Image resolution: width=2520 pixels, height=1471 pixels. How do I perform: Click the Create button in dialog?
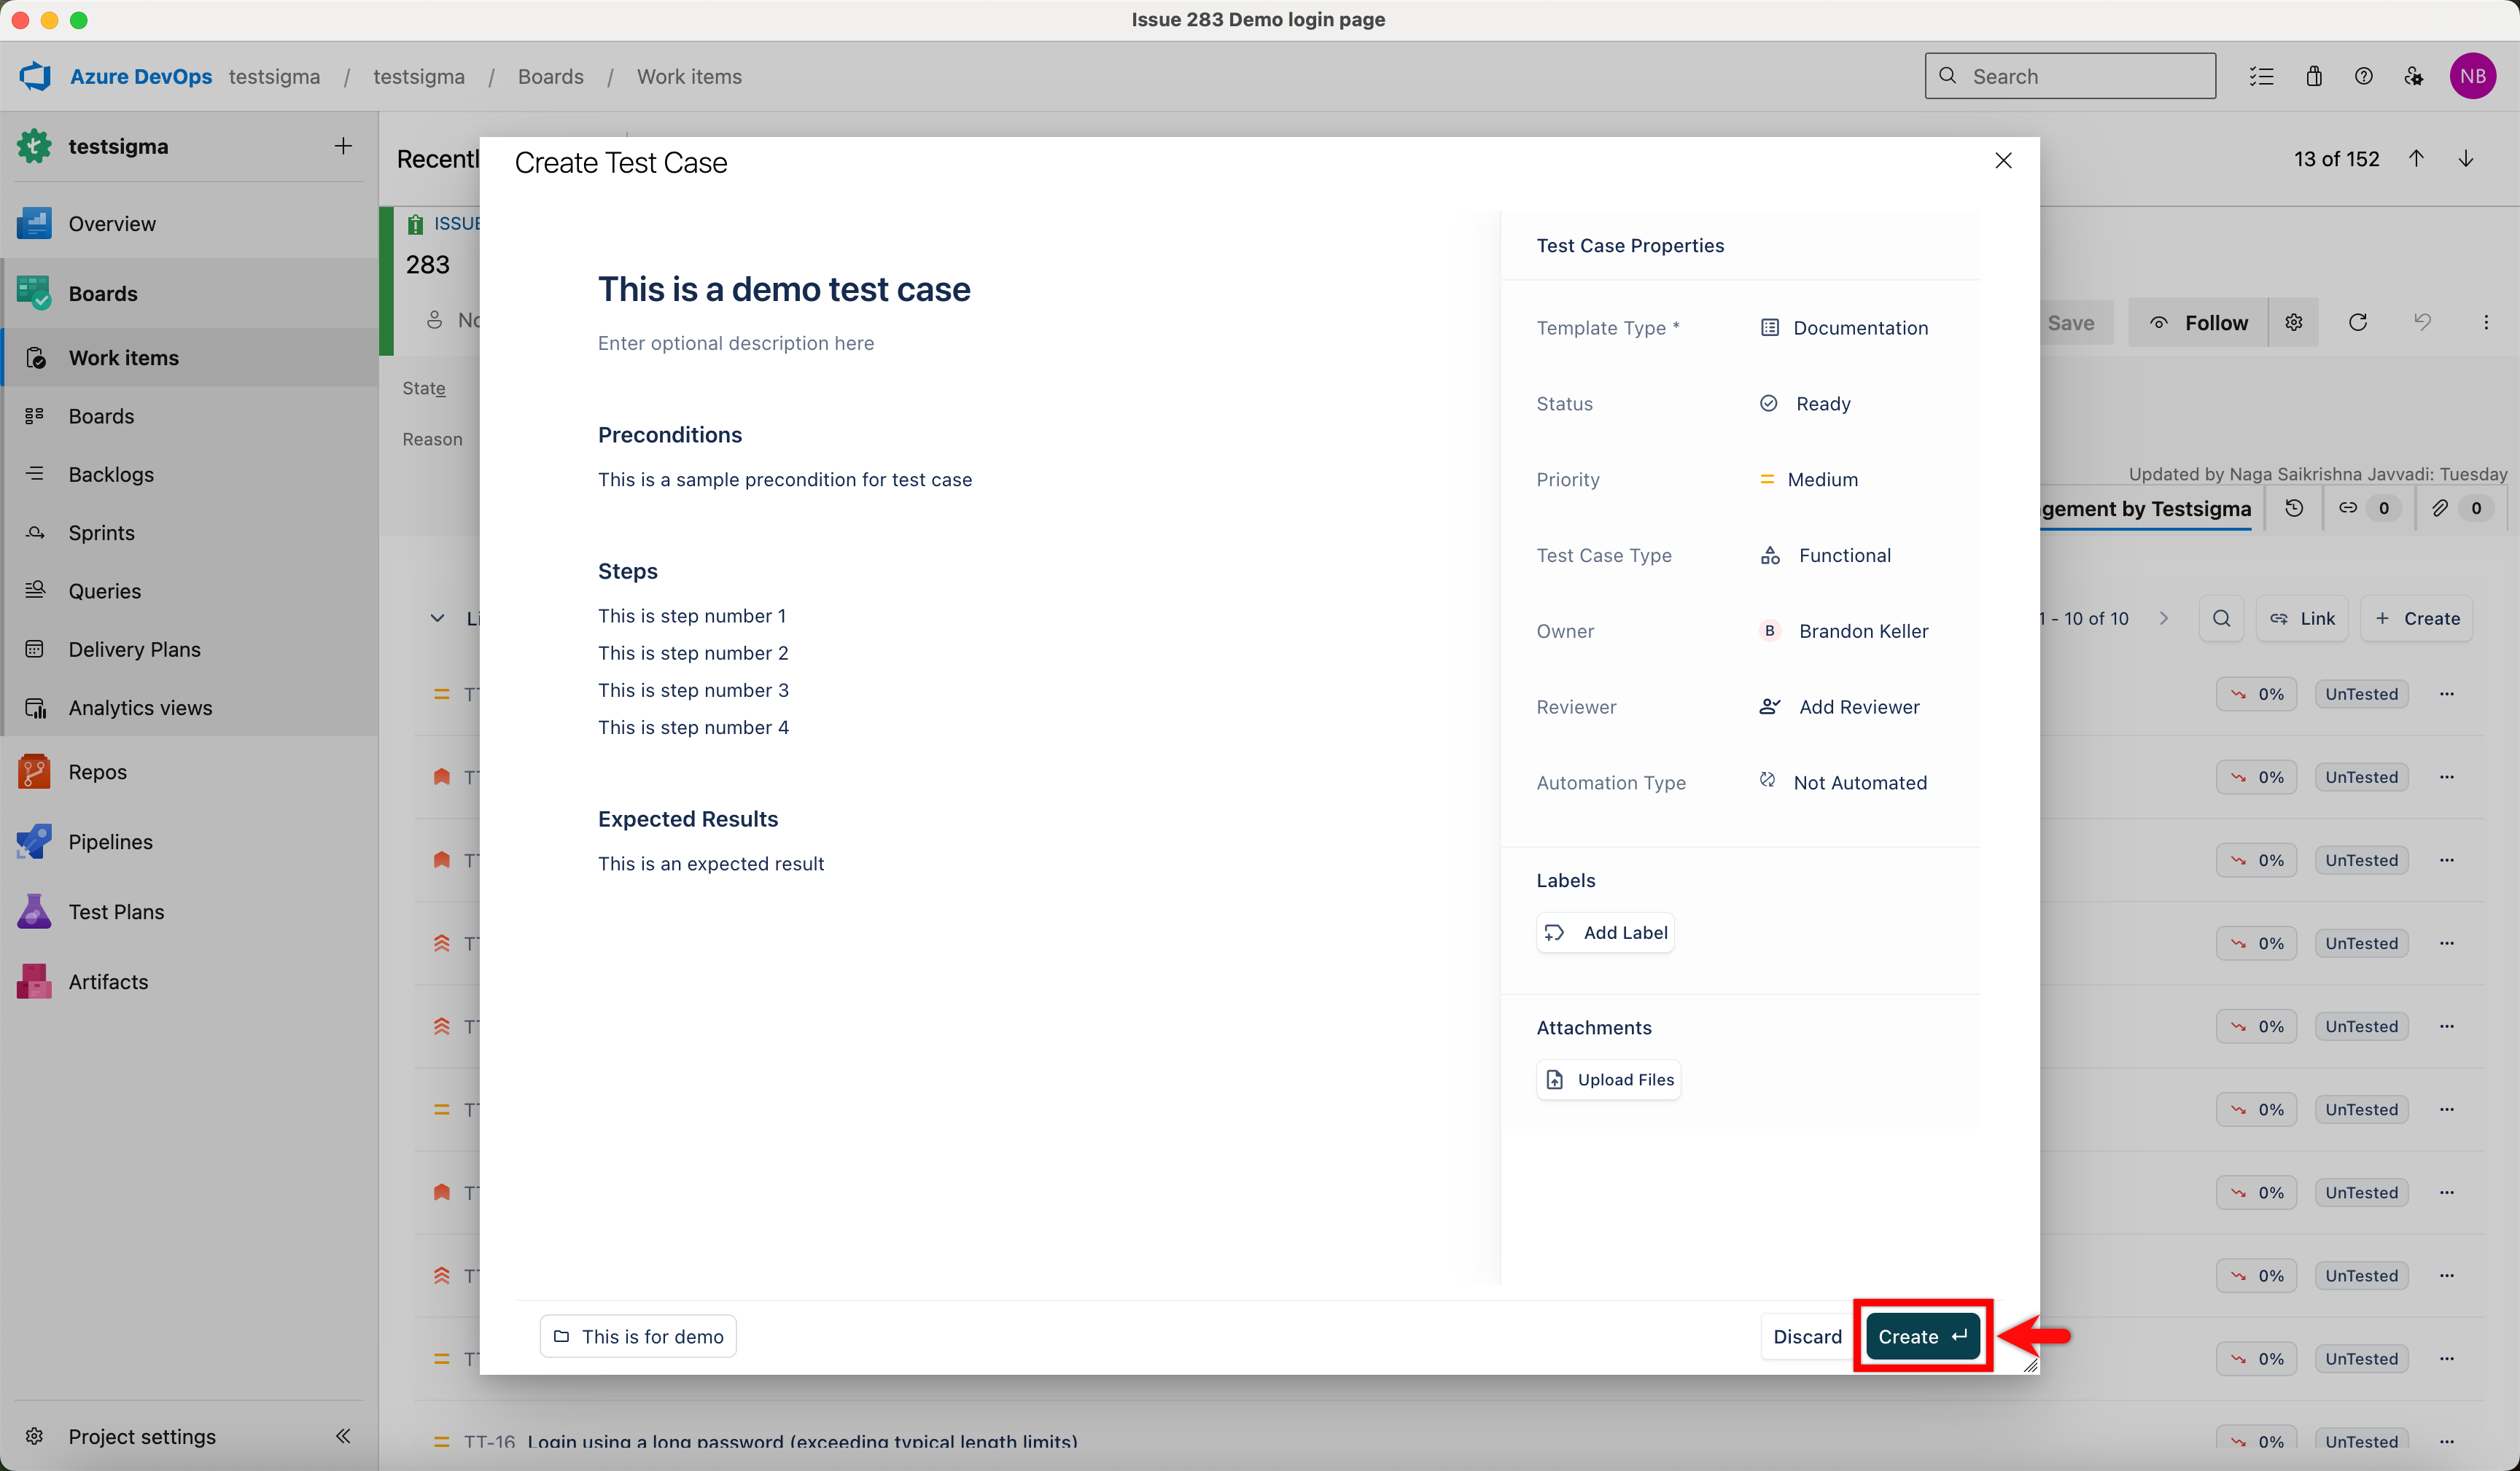coord(1922,1336)
